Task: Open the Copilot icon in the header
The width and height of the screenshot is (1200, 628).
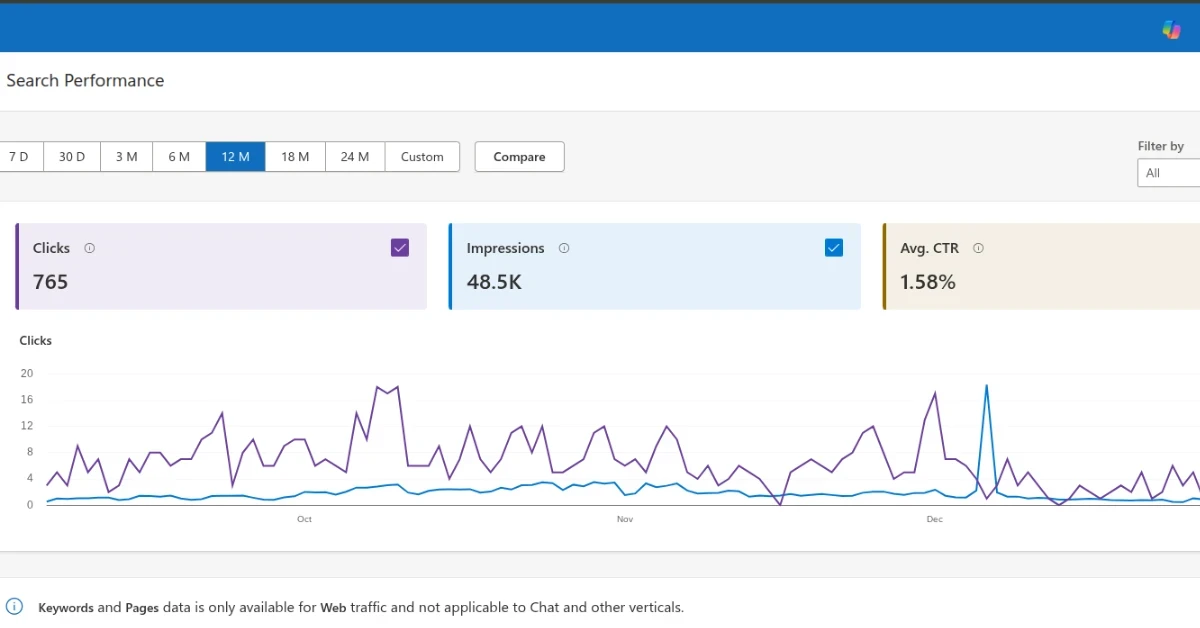Action: tap(1171, 29)
